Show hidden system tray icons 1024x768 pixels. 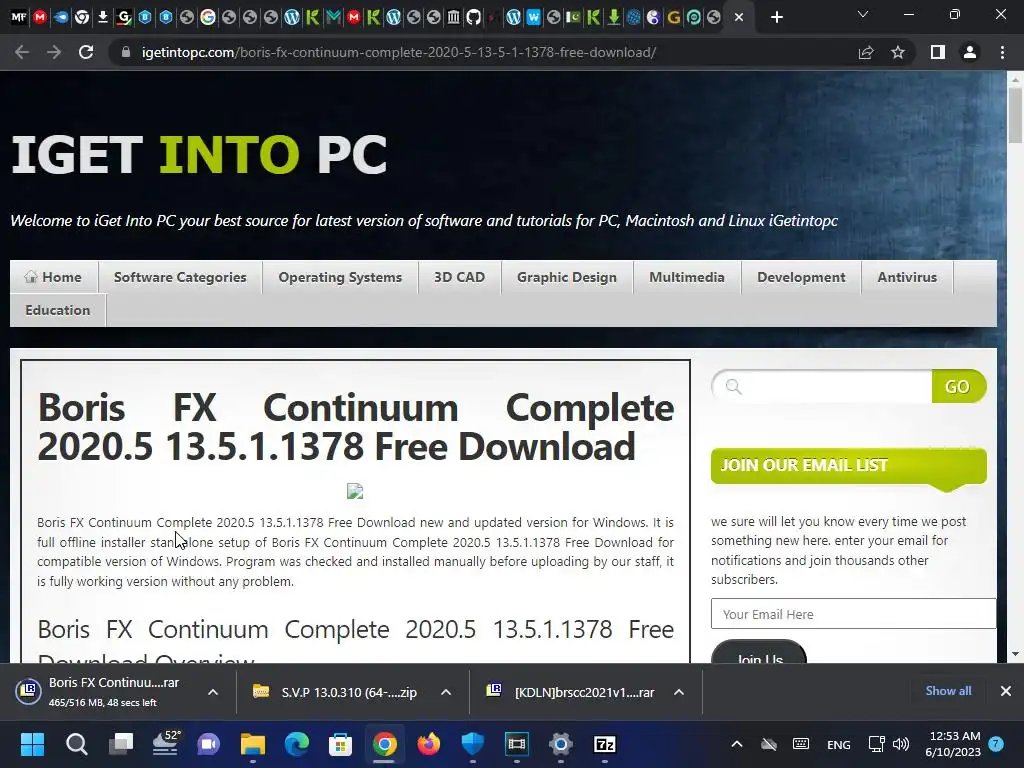737,744
